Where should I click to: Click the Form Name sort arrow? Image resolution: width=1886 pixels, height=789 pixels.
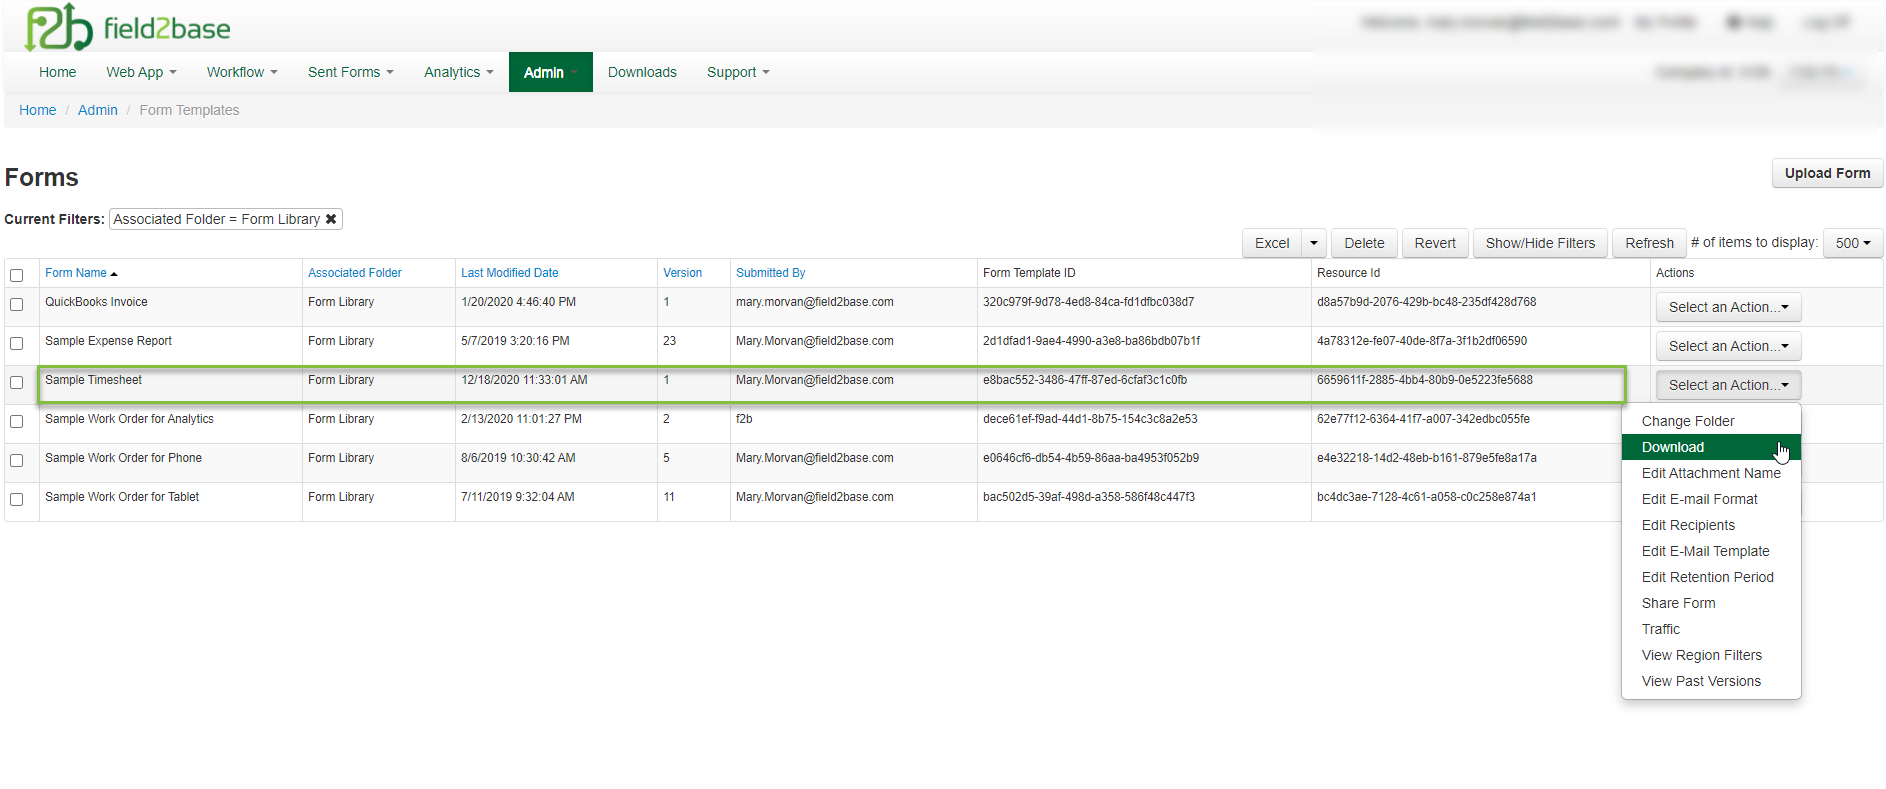click(x=114, y=274)
